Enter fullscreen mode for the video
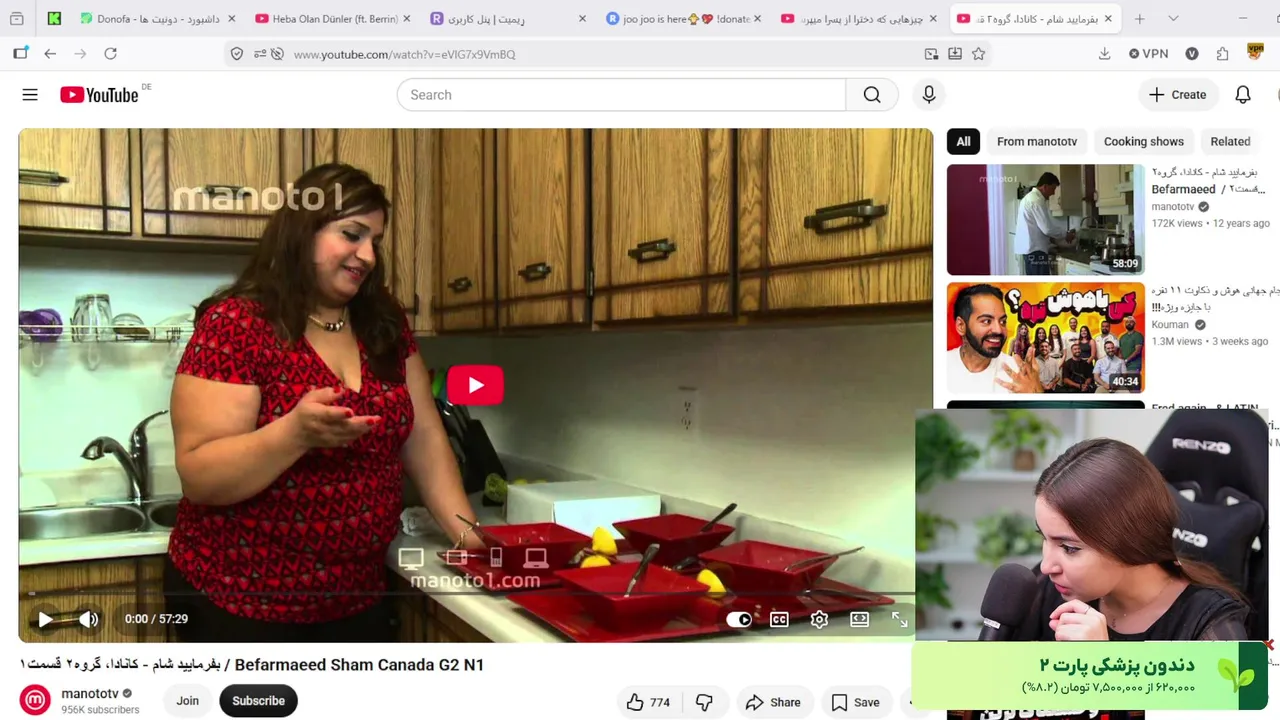Screen dimensions: 1280x720 tap(899, 620)
